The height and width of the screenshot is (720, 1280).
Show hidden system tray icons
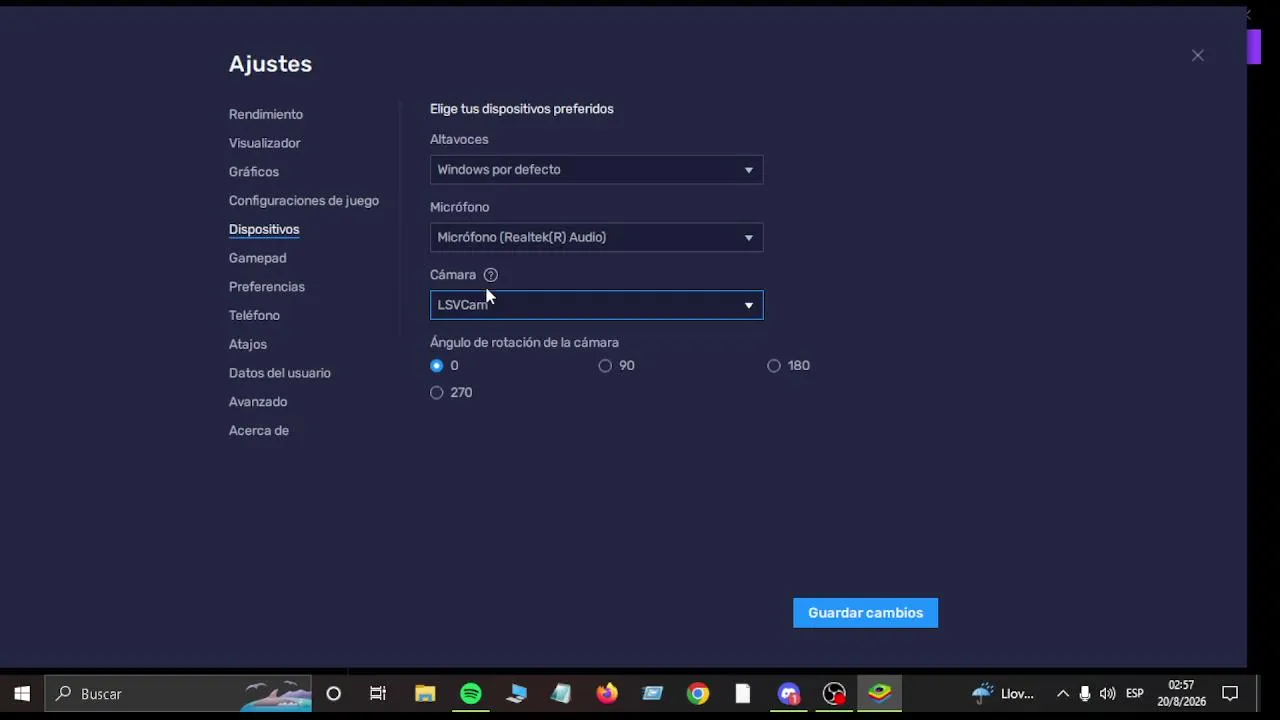1063,694
